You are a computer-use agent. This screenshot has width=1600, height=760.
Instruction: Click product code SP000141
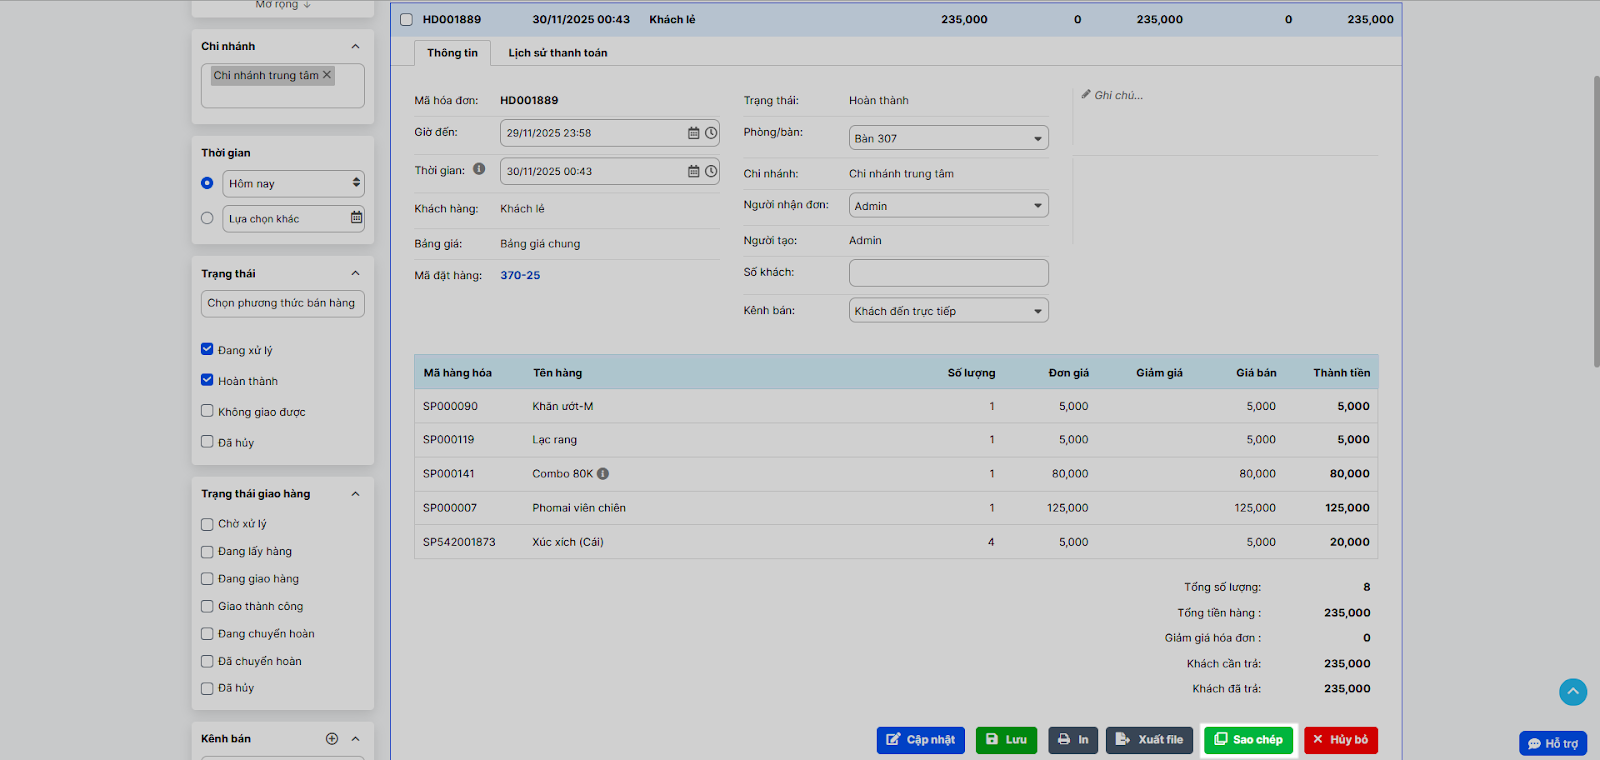[448, 474]
